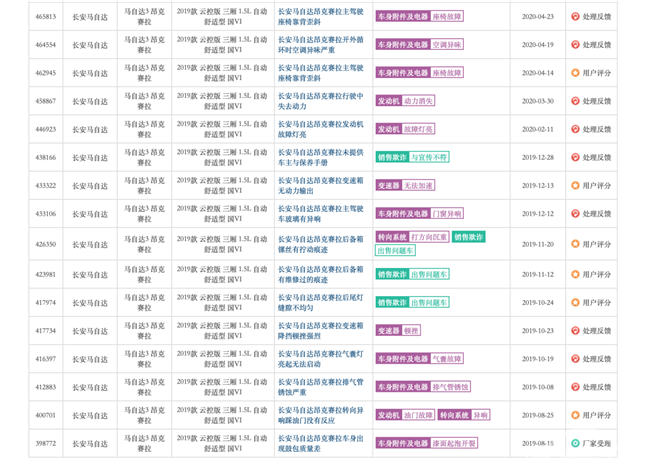
Task: Click the 用户评分 status icon in row 462945
Action: point(575,73)
